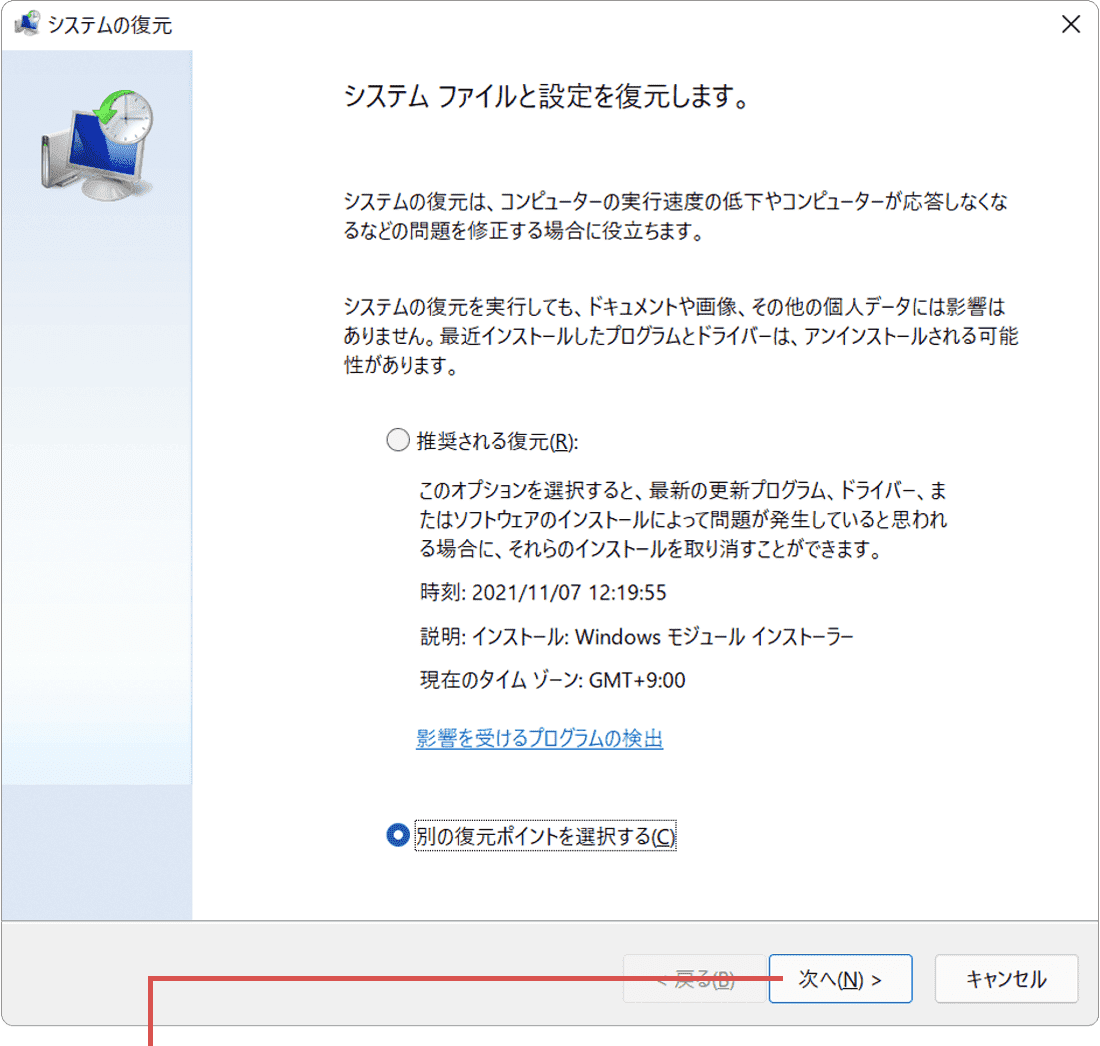
Task: Click the System Restore icon in the title bar
Action: coord(28,22)
